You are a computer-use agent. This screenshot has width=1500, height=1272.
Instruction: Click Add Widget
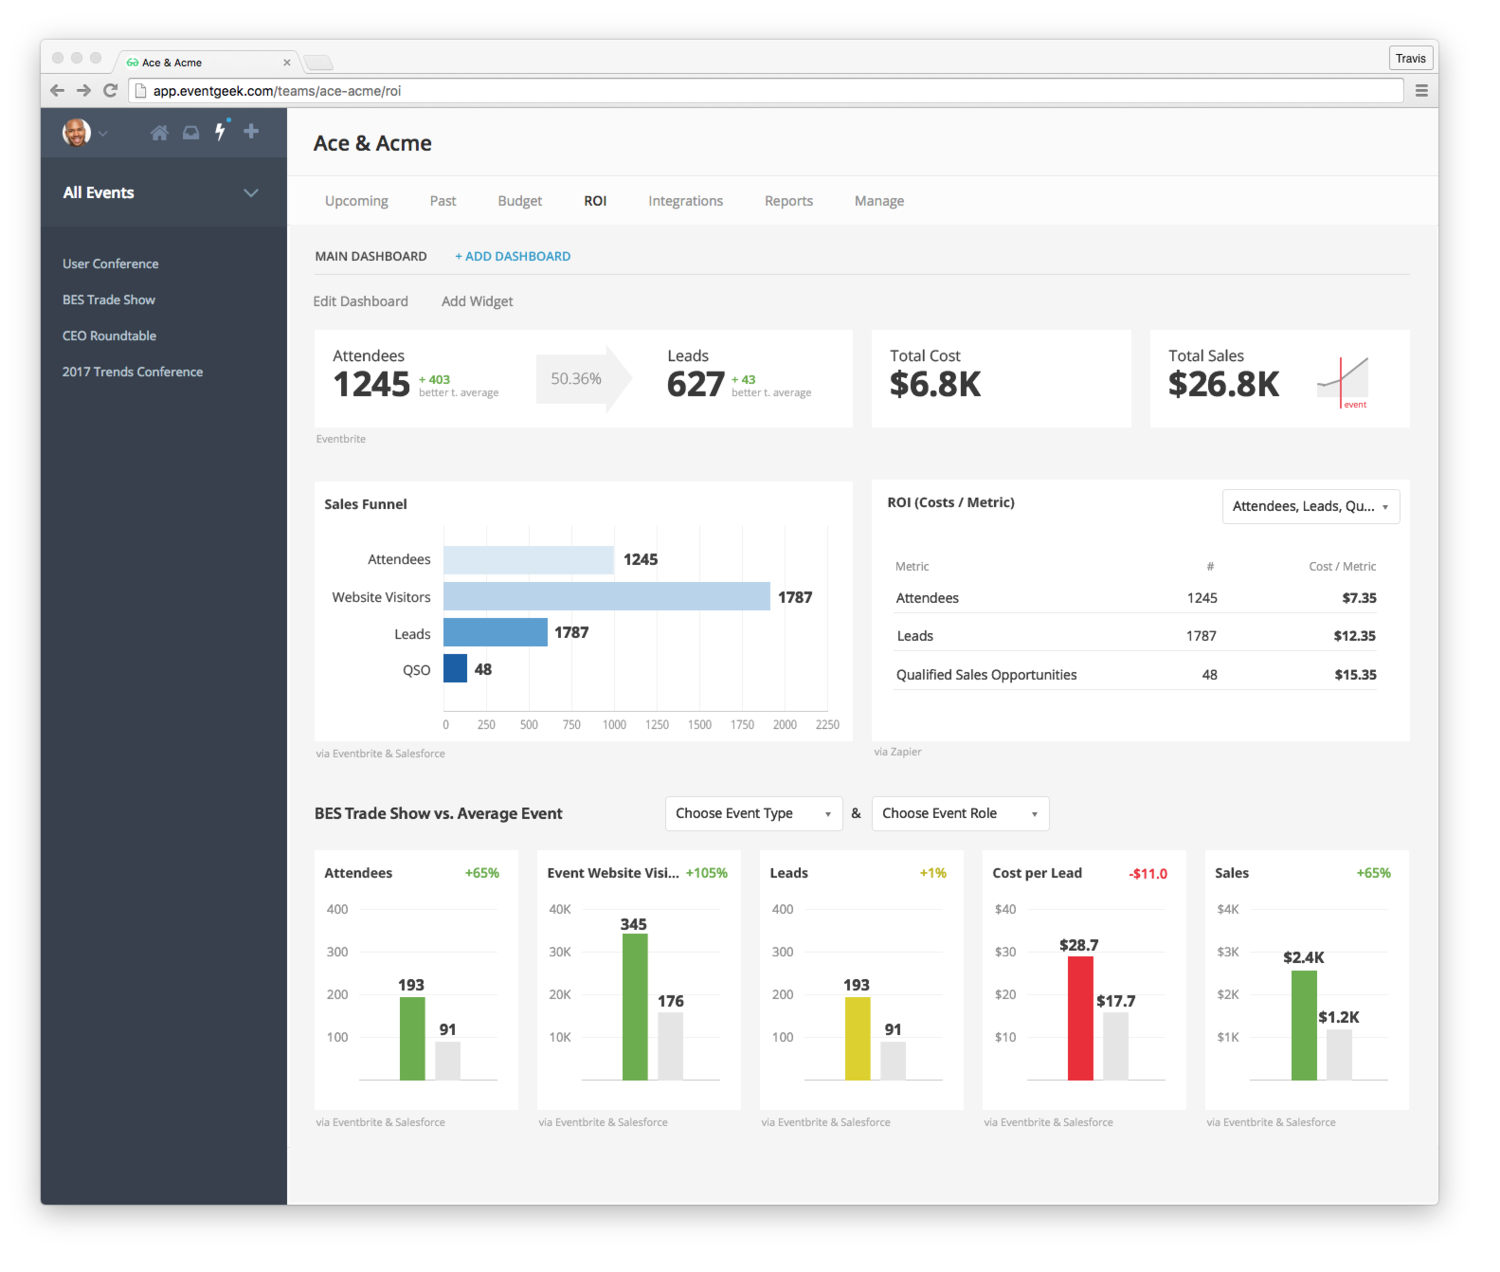(x=477, y=301)
